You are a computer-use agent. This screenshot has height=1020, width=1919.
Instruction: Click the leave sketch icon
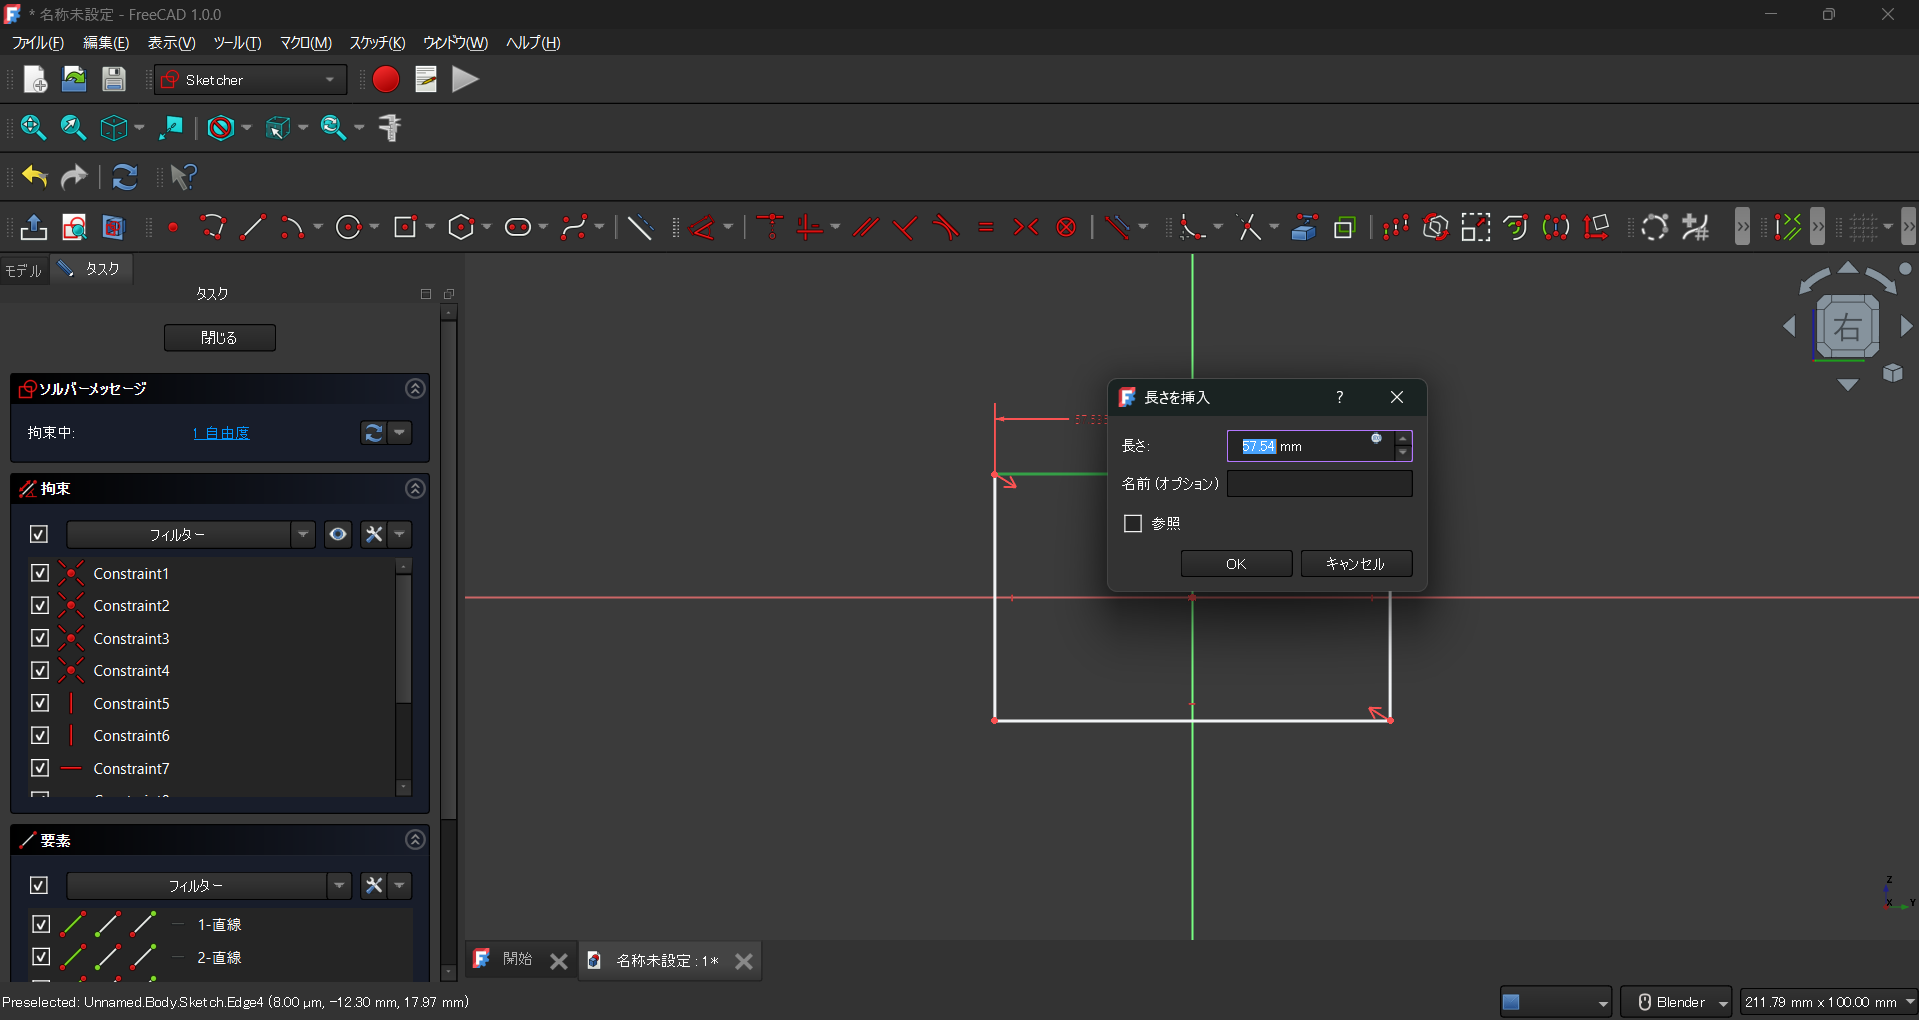pyautogui.click(x=34, y=228)
